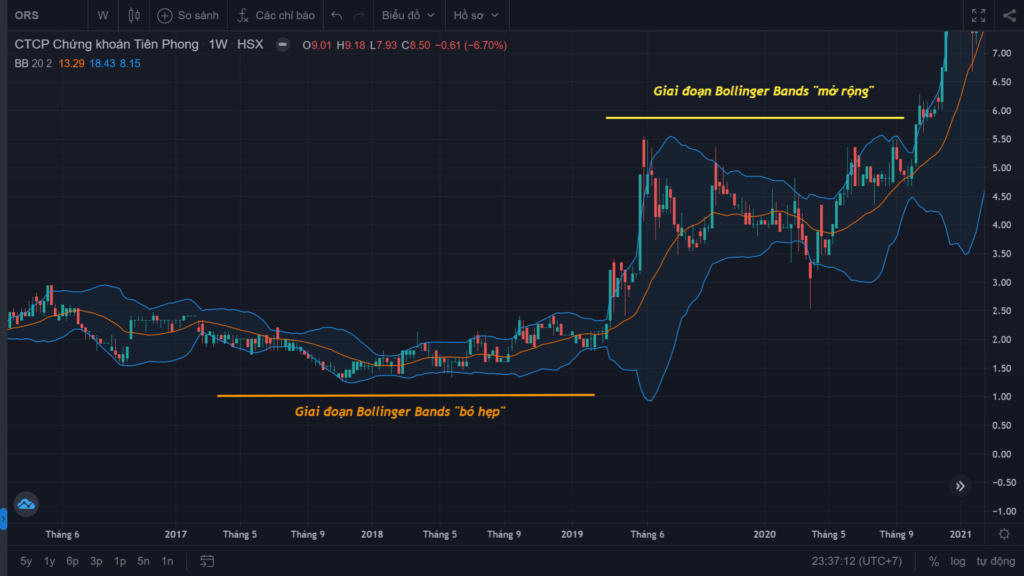Select the BB 20 2 indicator legend
The image size is (1024, 576).
33,63
